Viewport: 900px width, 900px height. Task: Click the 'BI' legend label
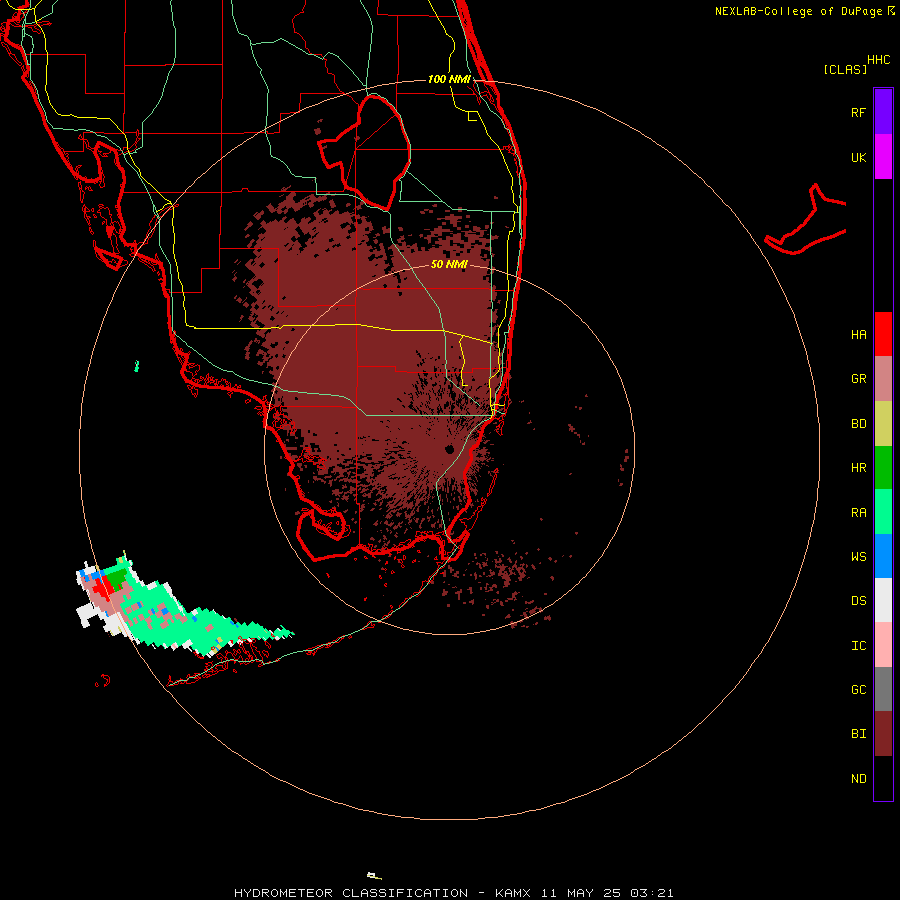coord(858,734)
